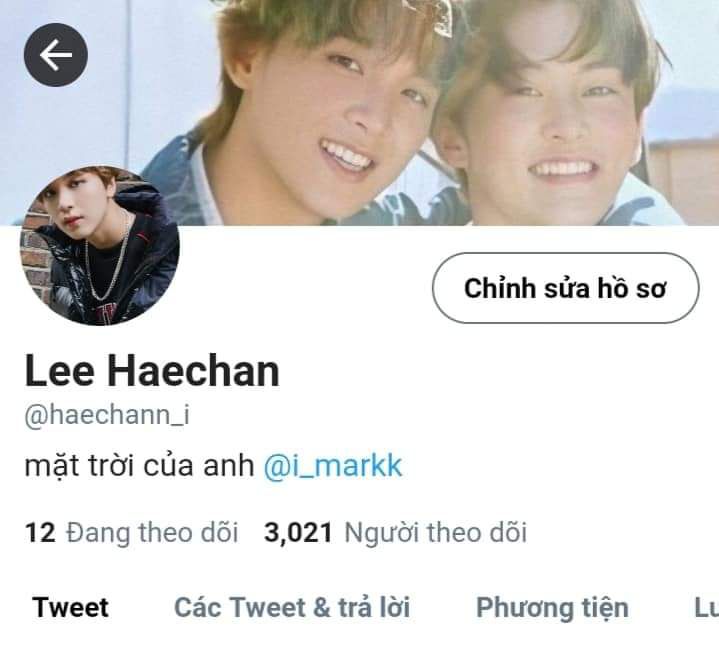Open the round profile avatar photo

pyautogui.click(x=100, y=246)
